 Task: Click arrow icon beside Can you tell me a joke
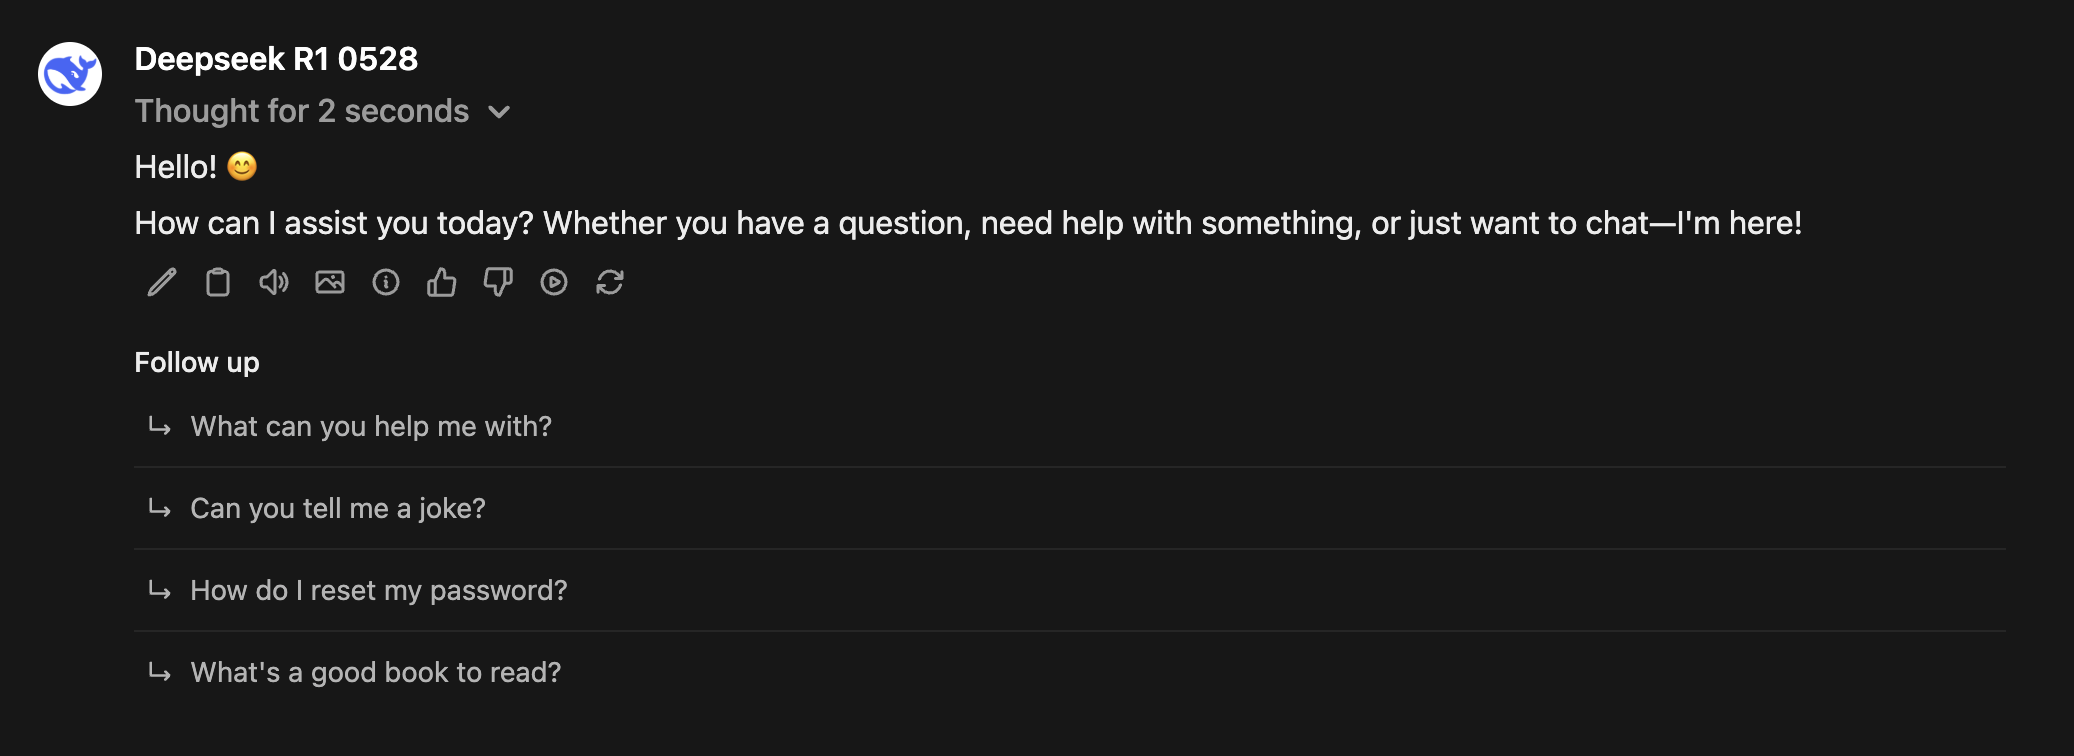159,508
